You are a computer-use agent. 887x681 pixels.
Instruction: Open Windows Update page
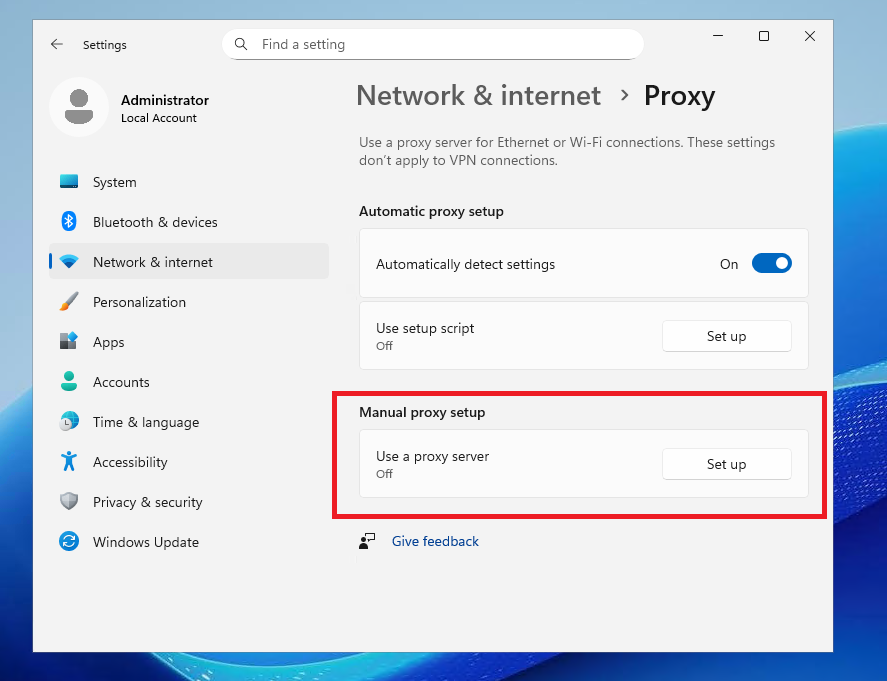[x=189, y=542]
